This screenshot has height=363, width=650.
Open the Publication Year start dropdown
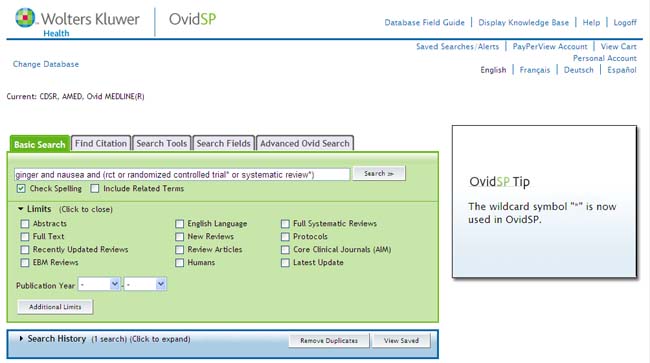click(99, 284)
